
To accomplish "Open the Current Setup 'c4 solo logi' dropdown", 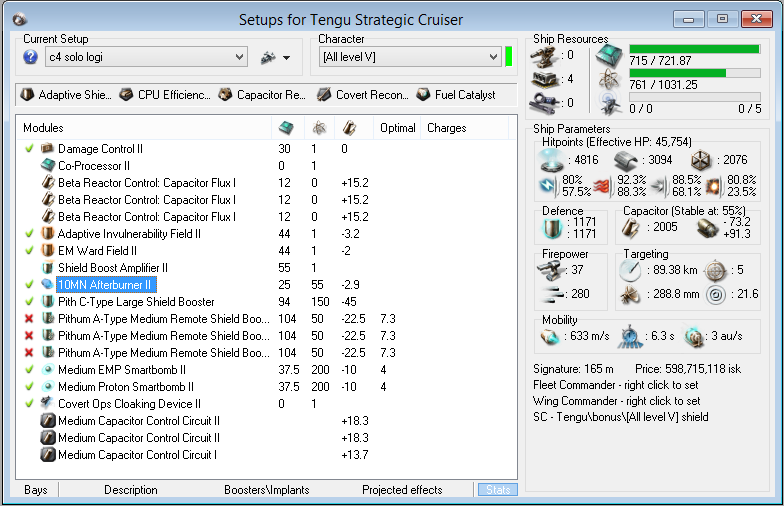I will click(x=146, y=56).
